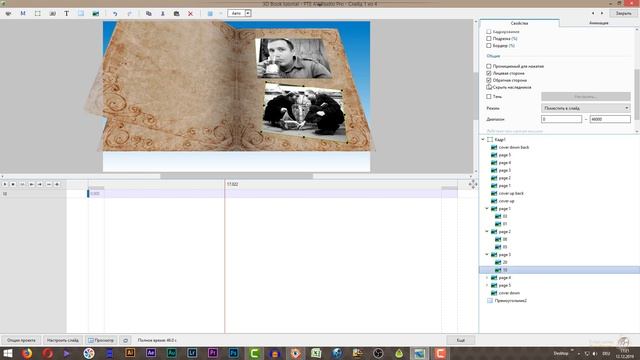Click the timeline plus button
The height and width of the screenshot is (360, 640).
(x=57, y=184)
